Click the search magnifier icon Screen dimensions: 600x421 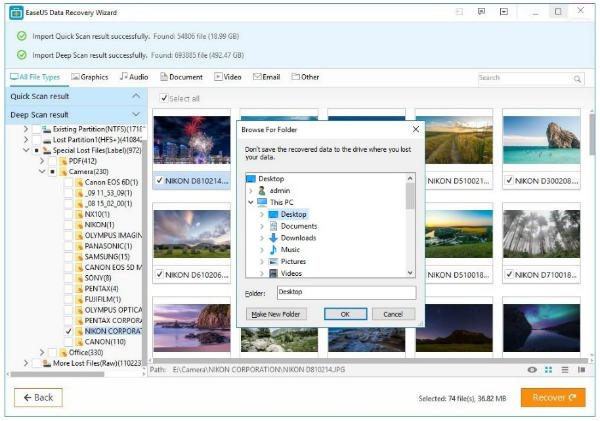coord(577,79)
